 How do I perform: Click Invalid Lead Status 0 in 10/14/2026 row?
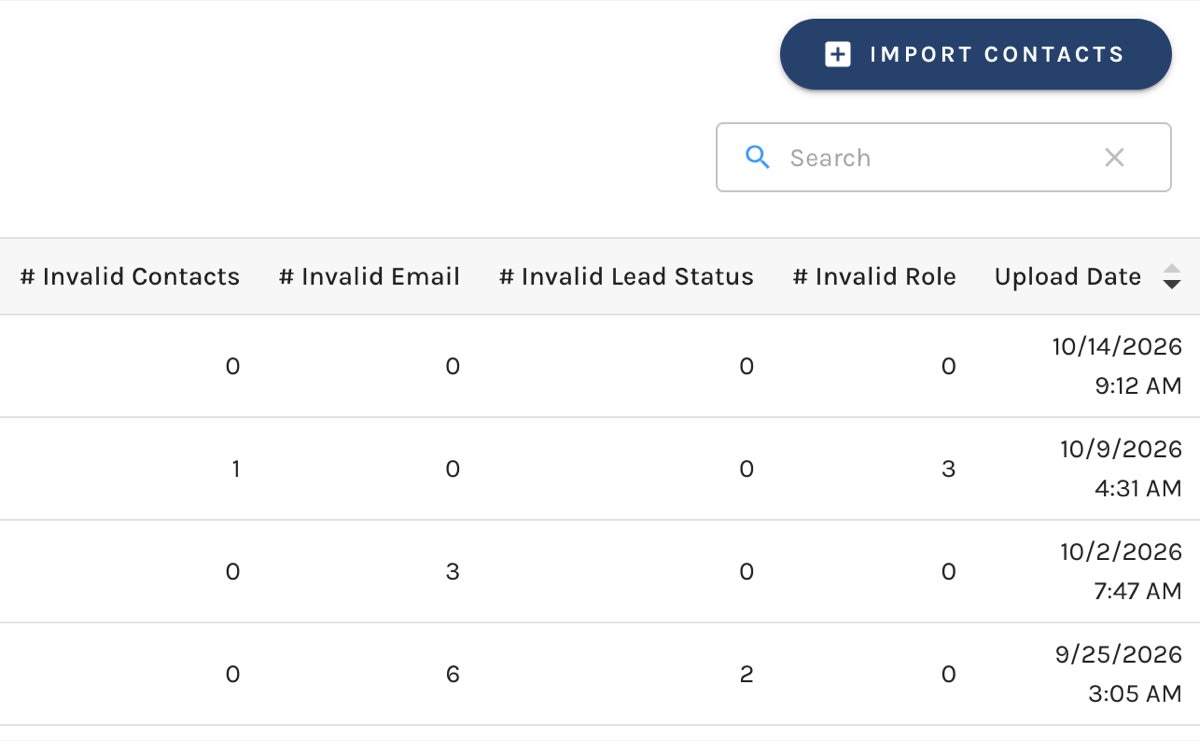click(x=746, y=366)
